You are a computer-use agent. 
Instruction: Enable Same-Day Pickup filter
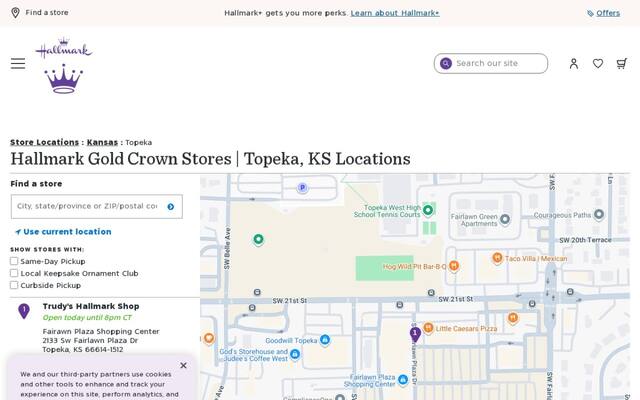point(14,261)
